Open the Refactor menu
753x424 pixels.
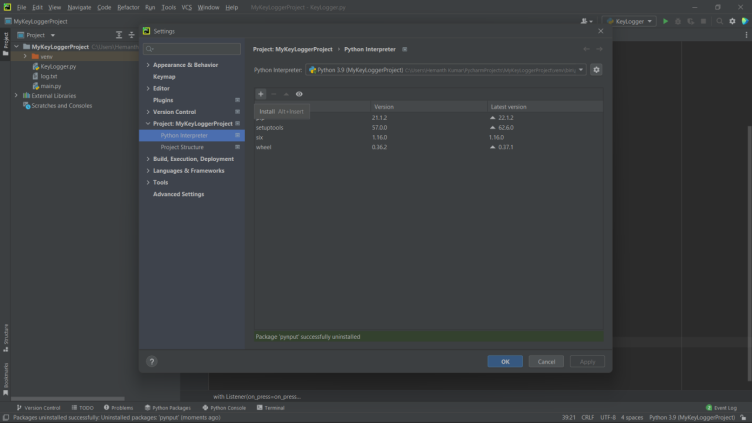point(128,7)
